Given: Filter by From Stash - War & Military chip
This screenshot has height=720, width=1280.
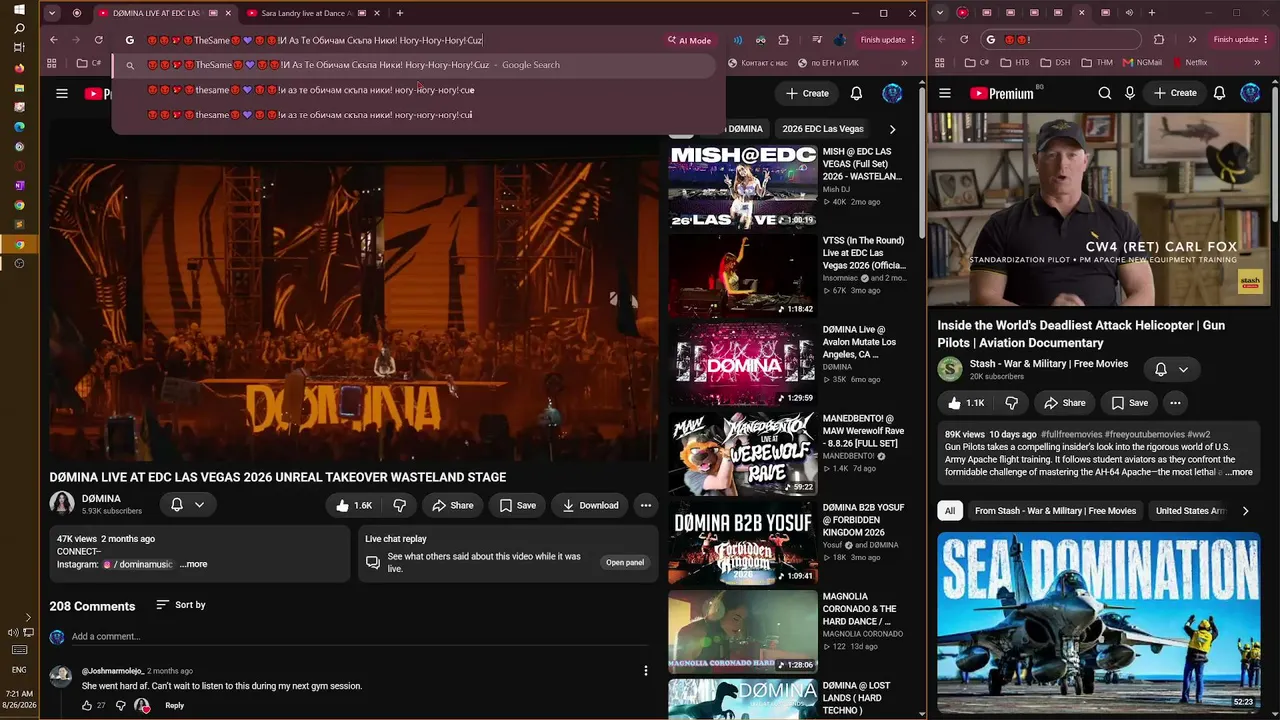Looking at the screenshot, I should point(1055,511).
